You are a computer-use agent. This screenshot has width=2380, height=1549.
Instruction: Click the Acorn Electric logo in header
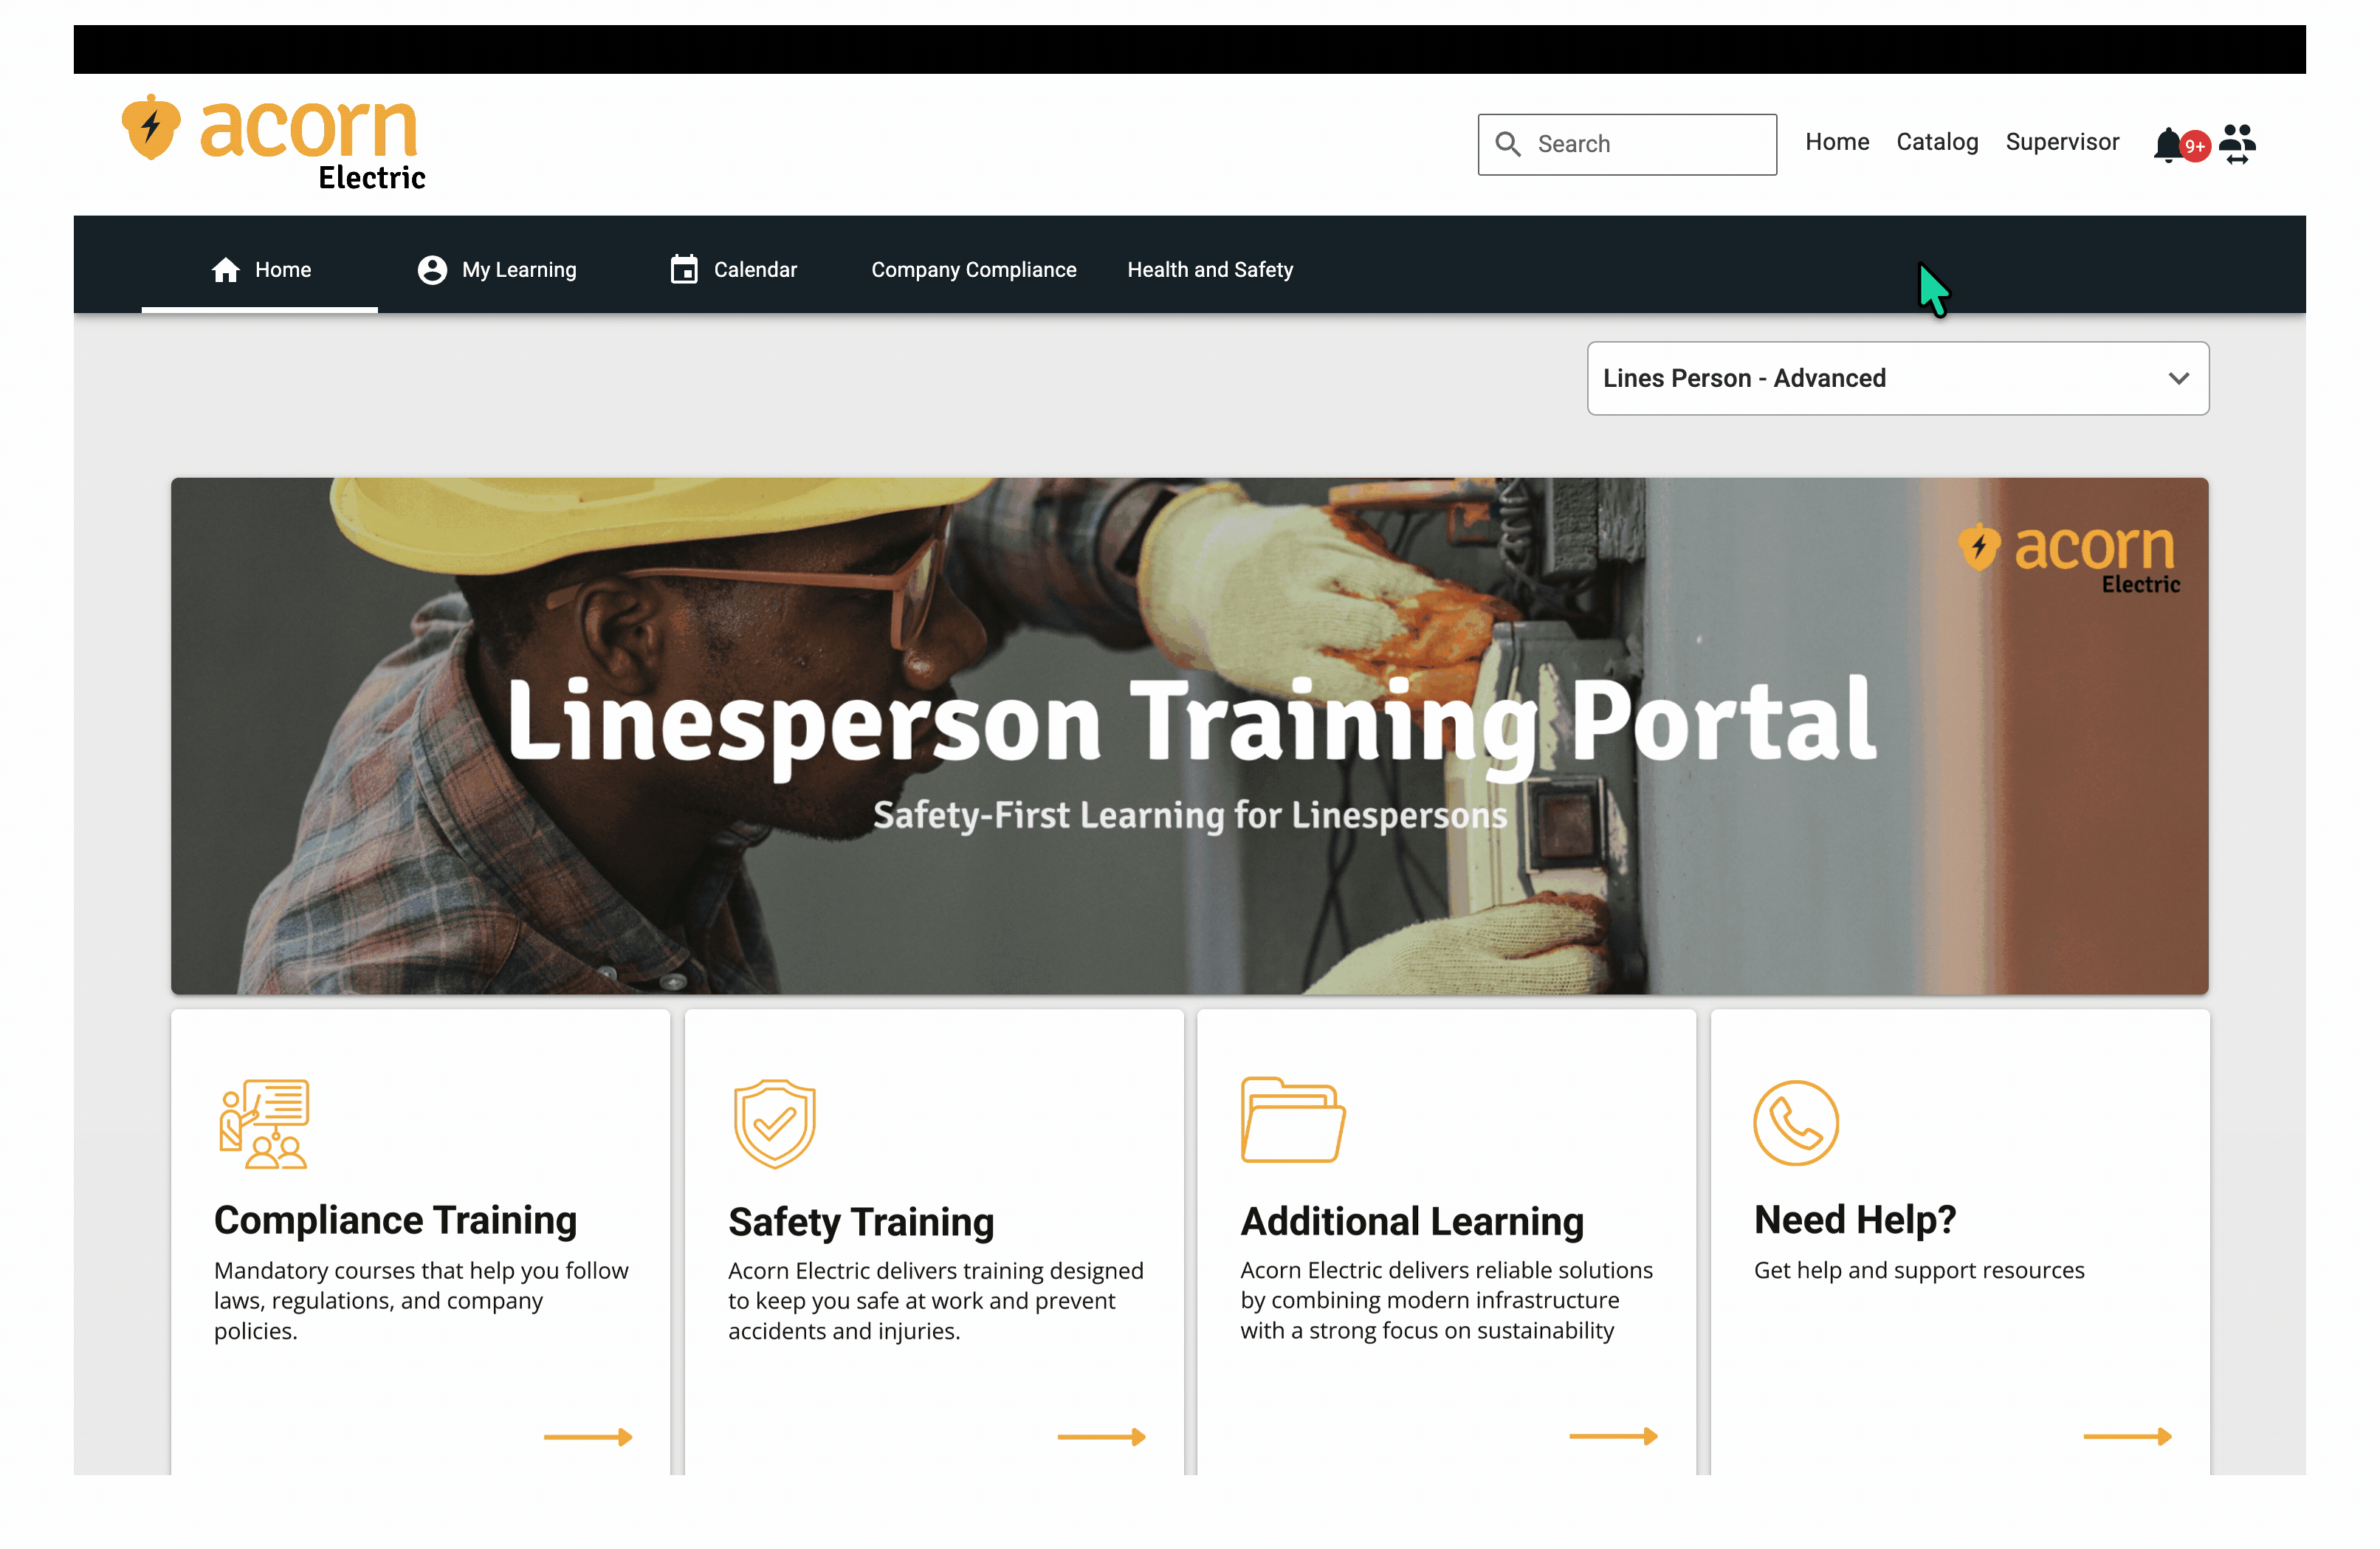tap(273, 142)
